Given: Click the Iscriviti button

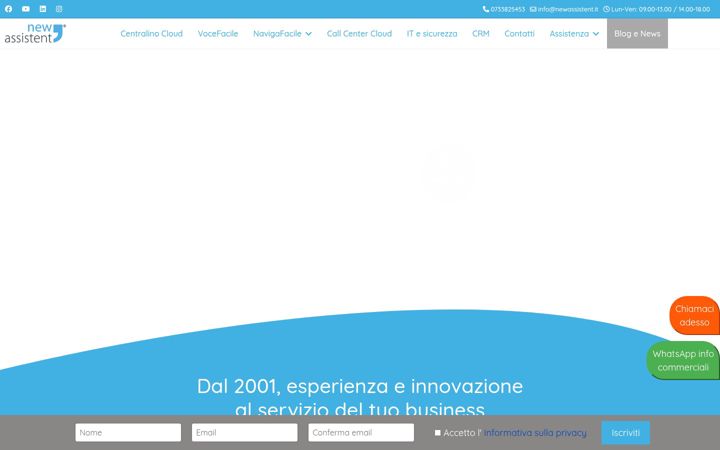Looking at the screenshot, I should (x=625, y=433).
